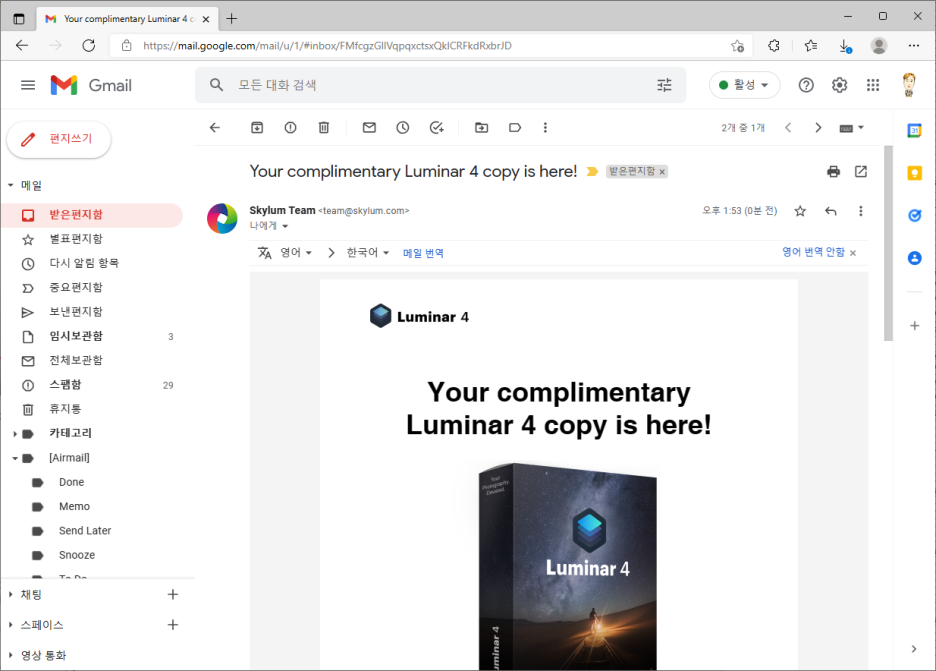Toggle the importance marker beside the subject
This screenshot has height=671, width=936.
point(592,172)
